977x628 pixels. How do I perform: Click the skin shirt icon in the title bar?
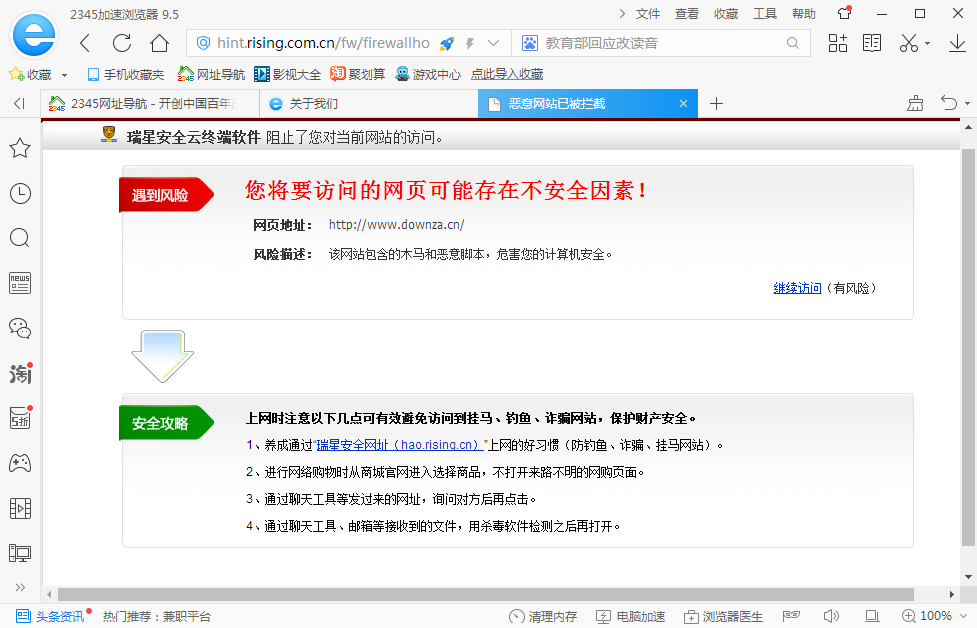coord(844,13)
